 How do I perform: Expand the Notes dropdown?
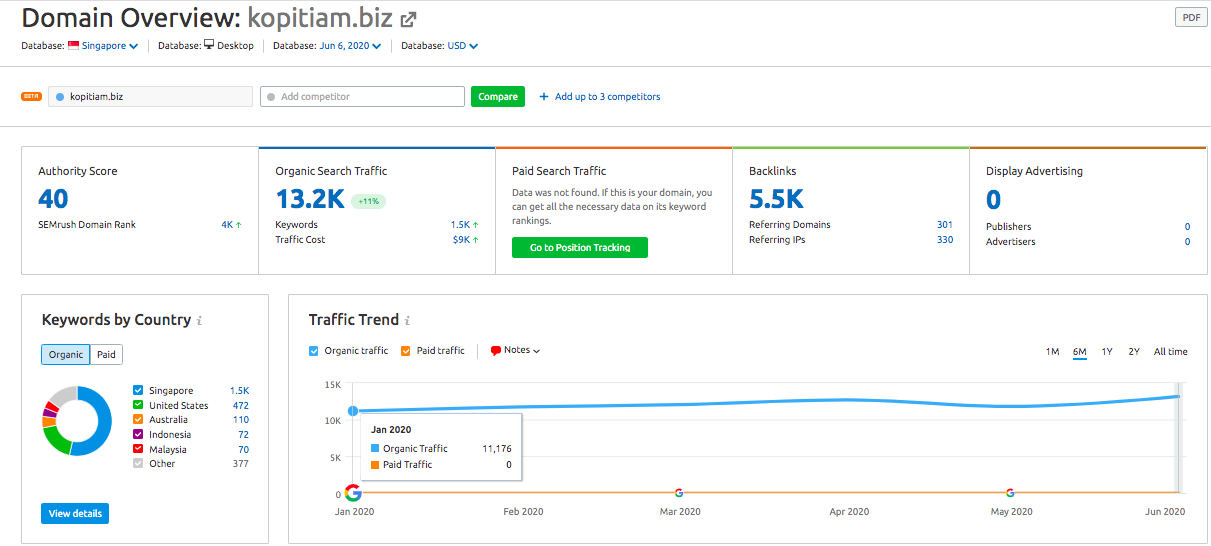point(522,351)
